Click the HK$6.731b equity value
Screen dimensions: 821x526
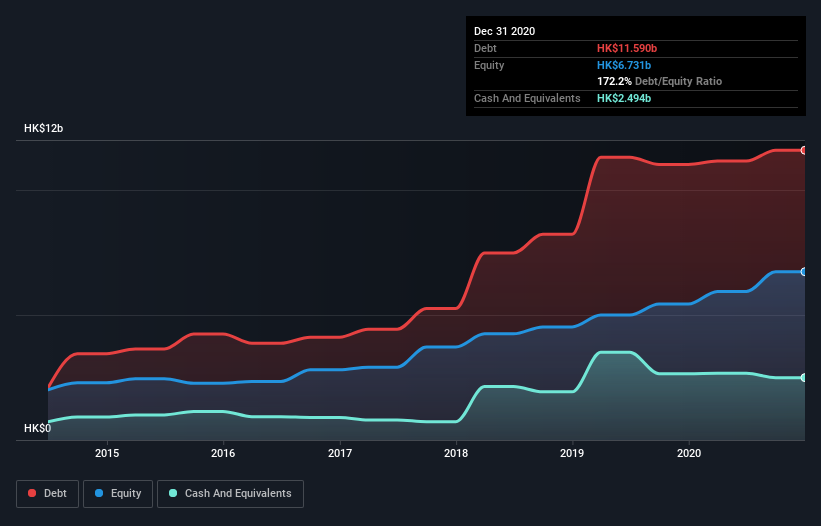coord(624,65)
